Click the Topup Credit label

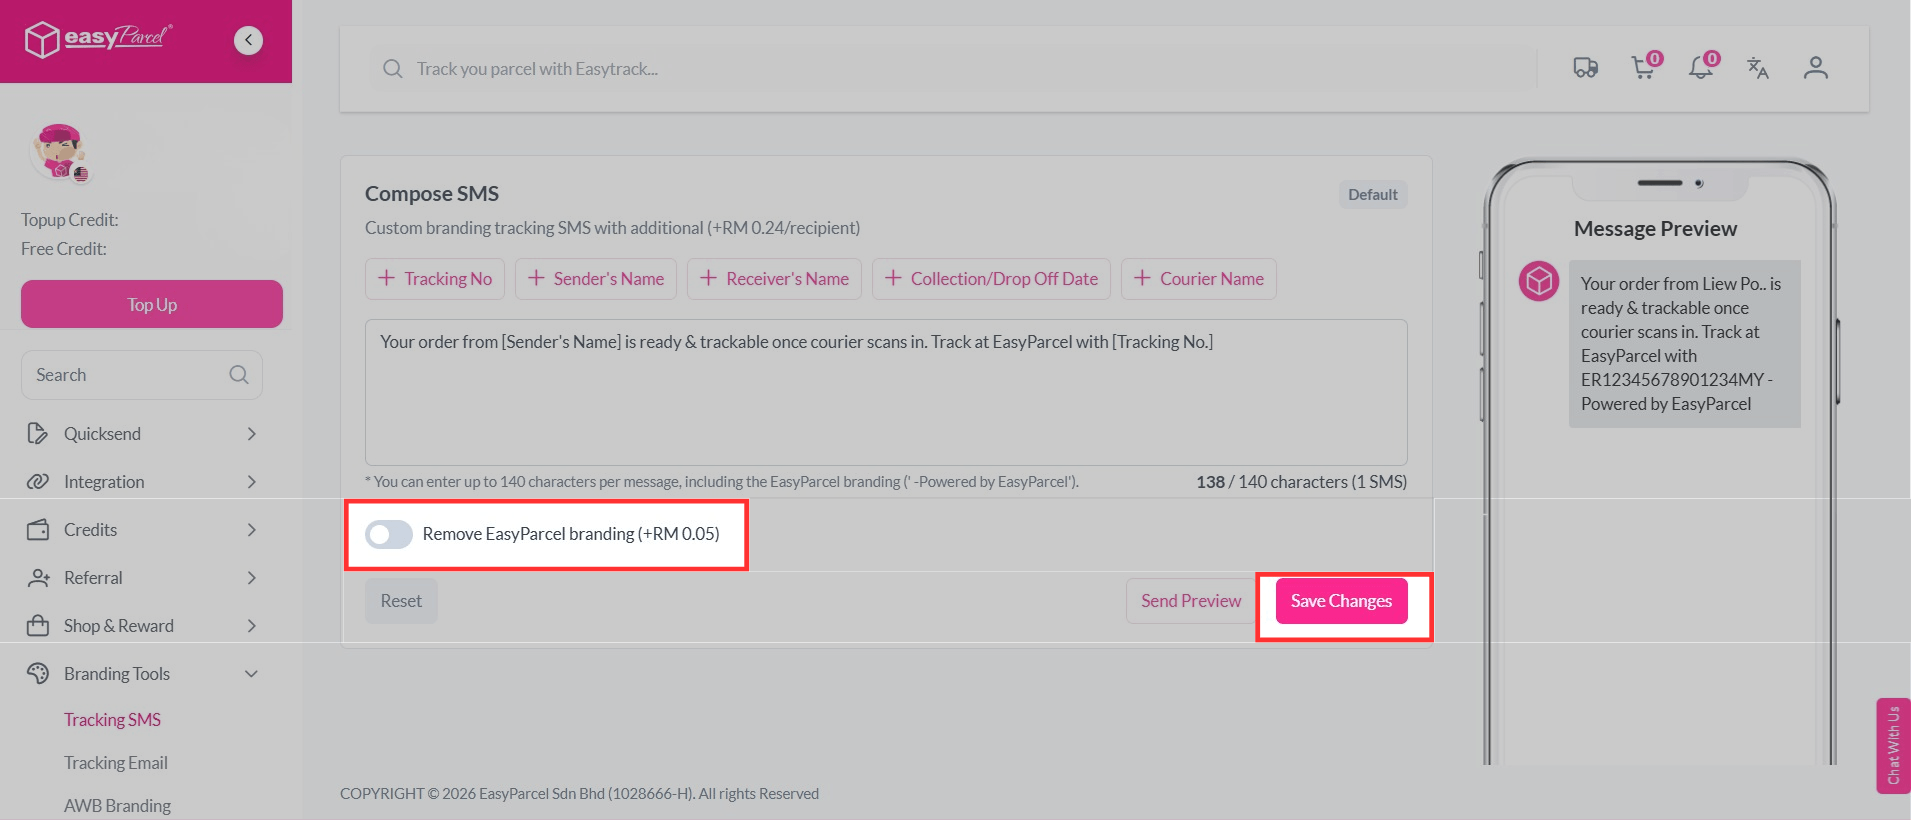point(70,220)
